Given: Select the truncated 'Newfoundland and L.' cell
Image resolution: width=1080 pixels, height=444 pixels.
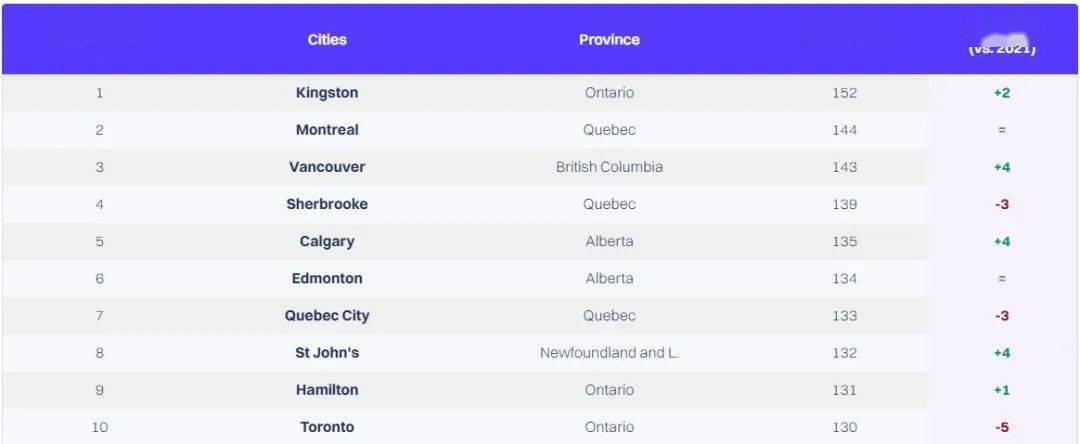Looking at the screenshot, I should tap(609, 353).
